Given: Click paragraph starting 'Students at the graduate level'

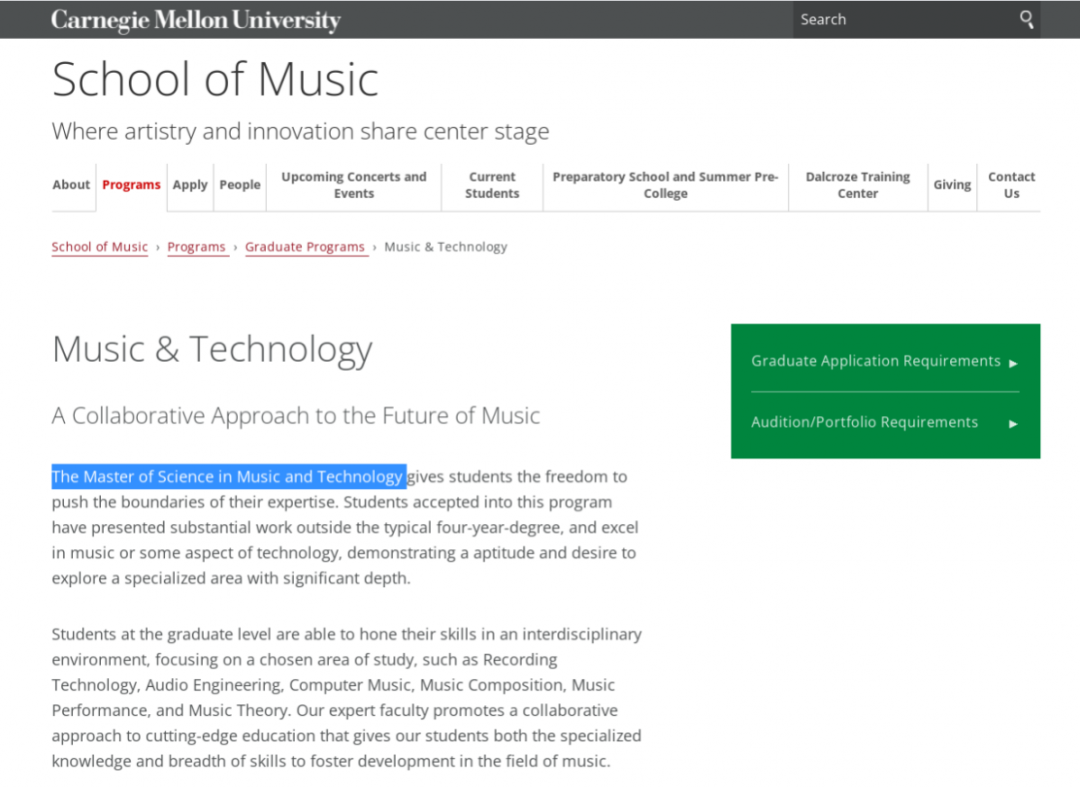Looking at the screenshot, I should (x=347, y=697).
